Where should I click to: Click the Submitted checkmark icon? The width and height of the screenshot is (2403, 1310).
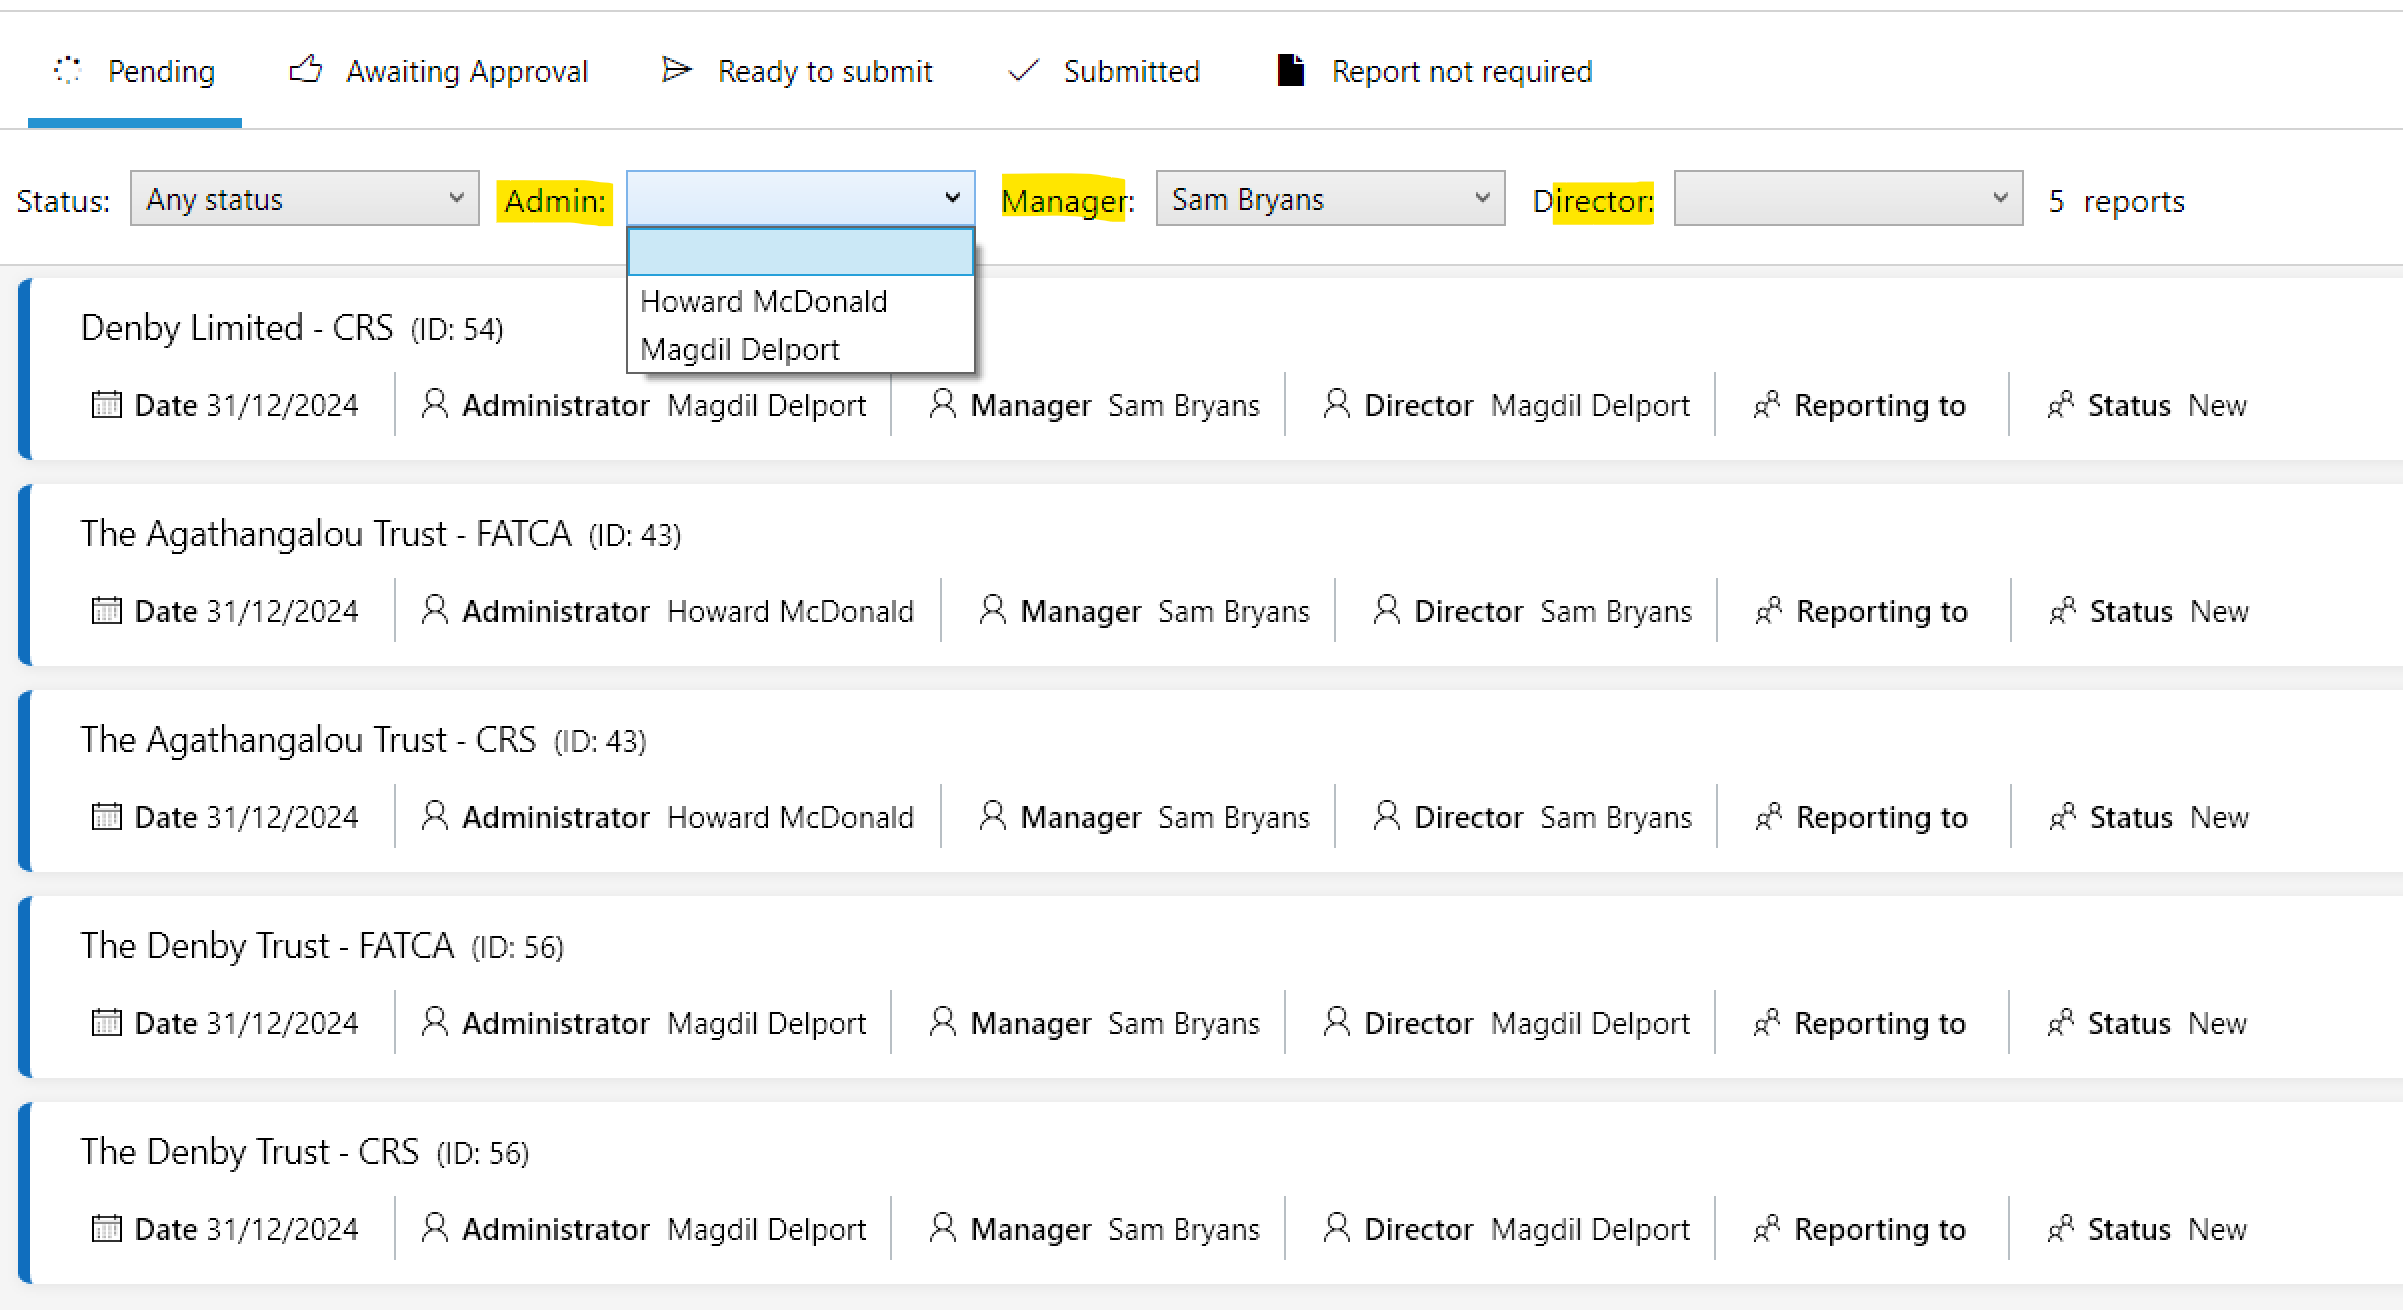pos(1024,71)
